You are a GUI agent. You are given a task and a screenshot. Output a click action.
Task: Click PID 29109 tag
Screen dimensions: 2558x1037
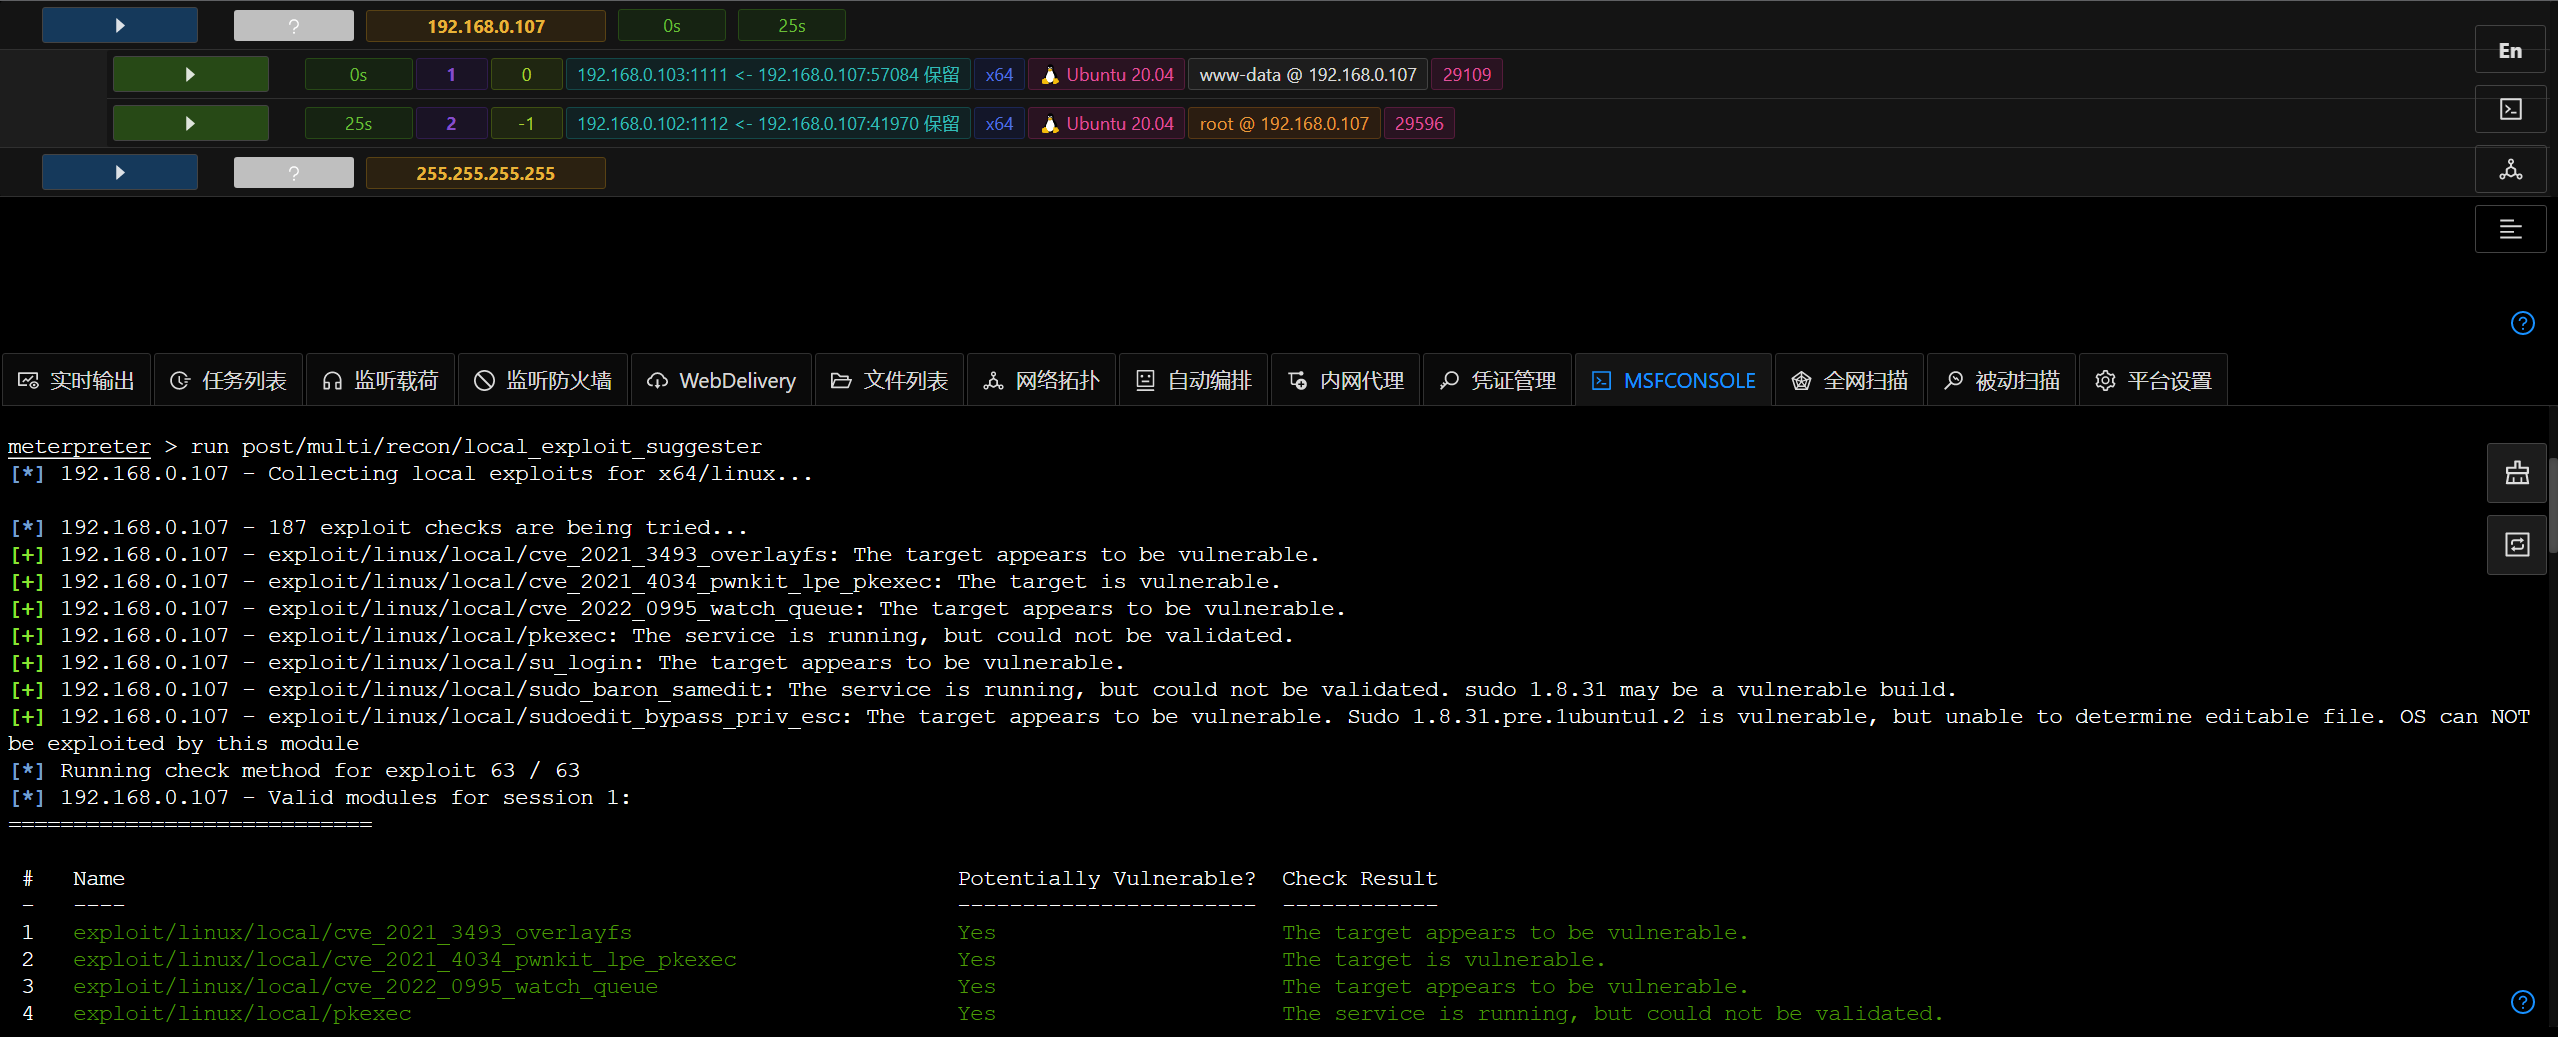(x=1467, y=74)
